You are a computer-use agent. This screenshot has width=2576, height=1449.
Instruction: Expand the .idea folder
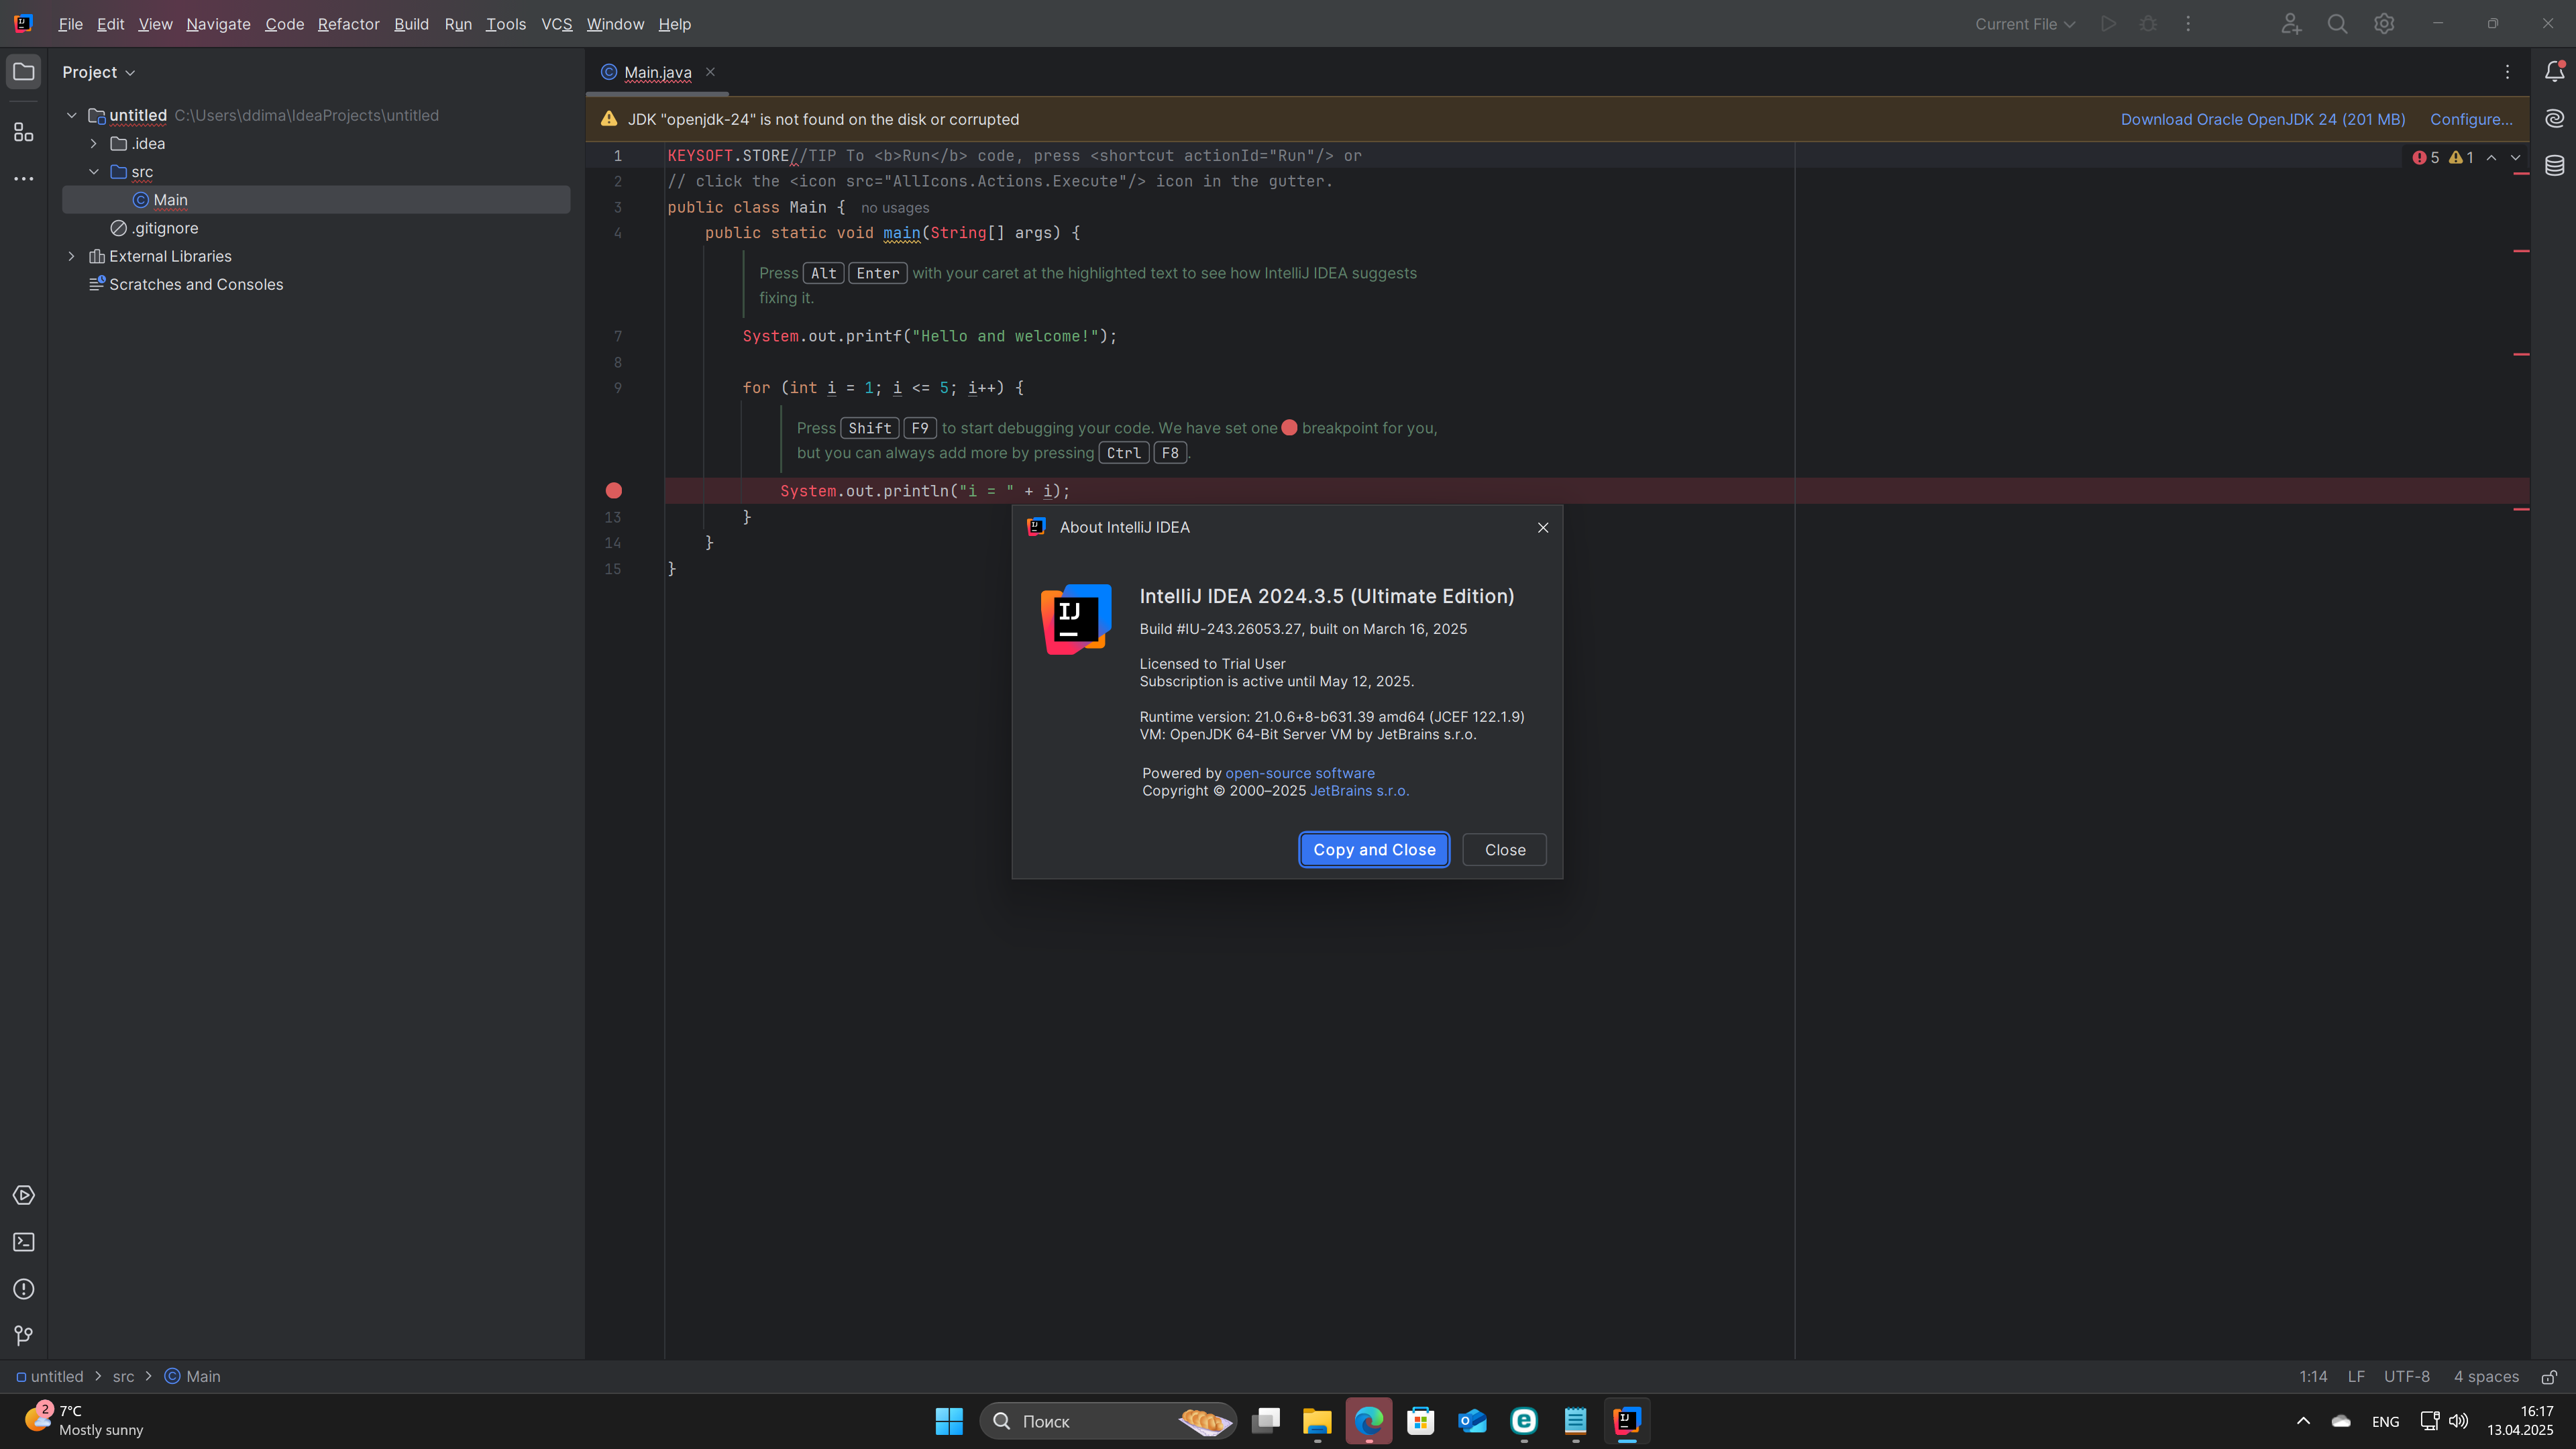tap(94, 144)
